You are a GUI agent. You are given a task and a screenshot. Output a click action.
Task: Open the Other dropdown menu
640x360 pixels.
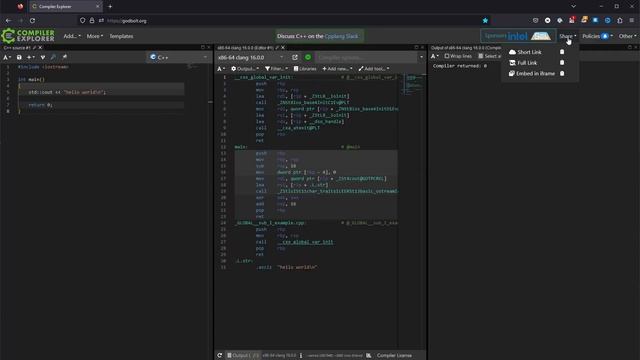pyautogui.click(x=627, y=36)
